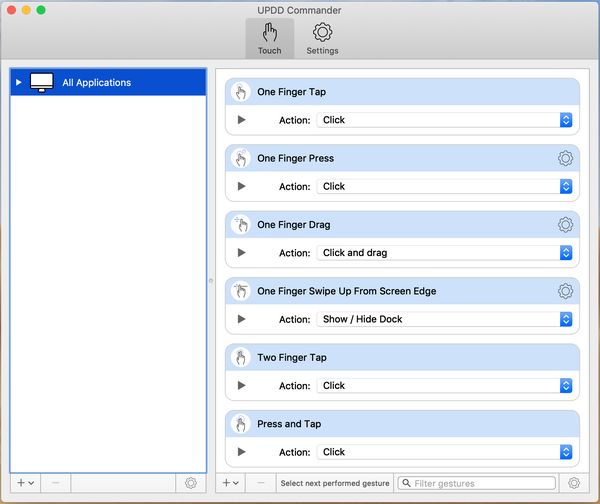Expand the All Applications disclosure triangle
Image resolution: width=600 pixels, height=504 pixels.
18,82
